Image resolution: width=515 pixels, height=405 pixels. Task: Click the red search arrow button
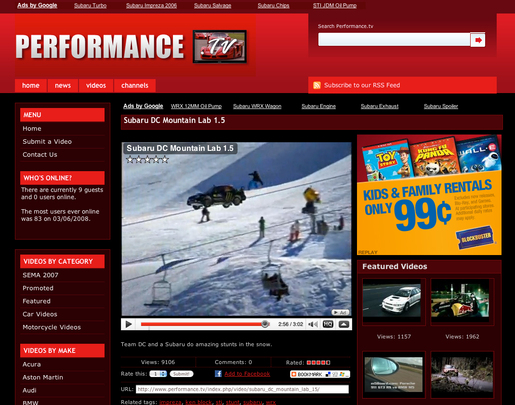[x=478, y=40]
